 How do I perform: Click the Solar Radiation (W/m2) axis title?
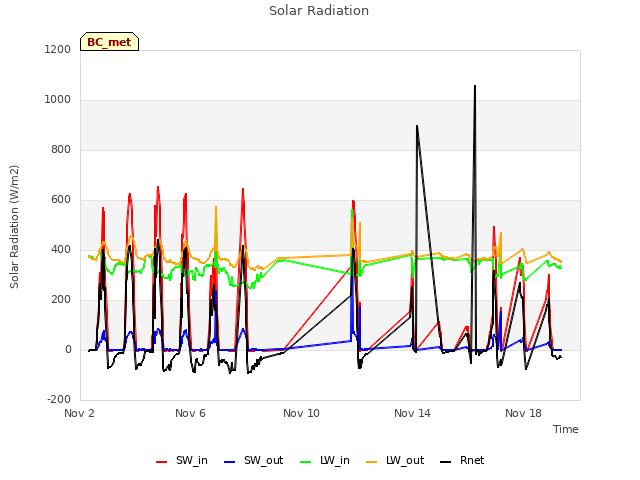pos(14,227)
